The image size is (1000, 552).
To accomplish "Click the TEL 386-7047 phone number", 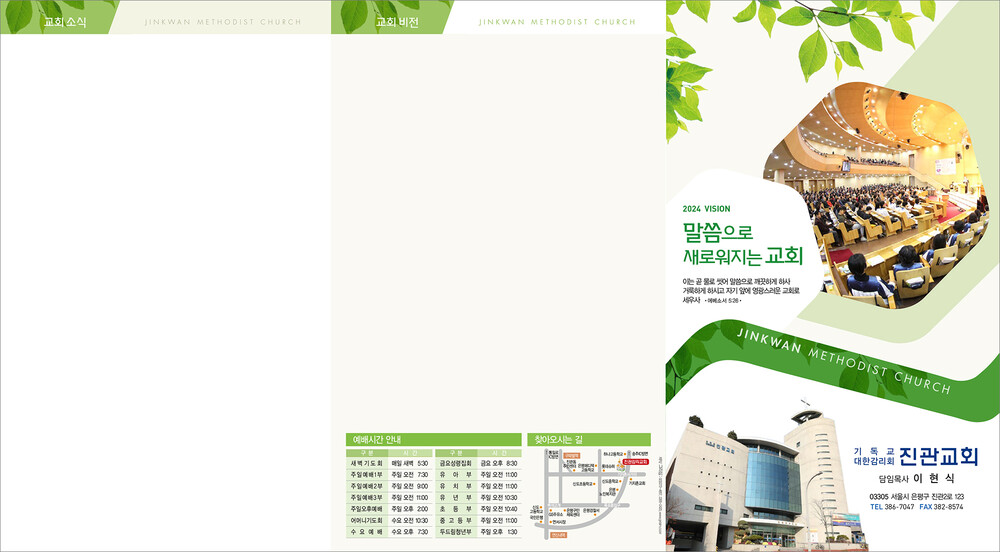I will tap(892, 507).
